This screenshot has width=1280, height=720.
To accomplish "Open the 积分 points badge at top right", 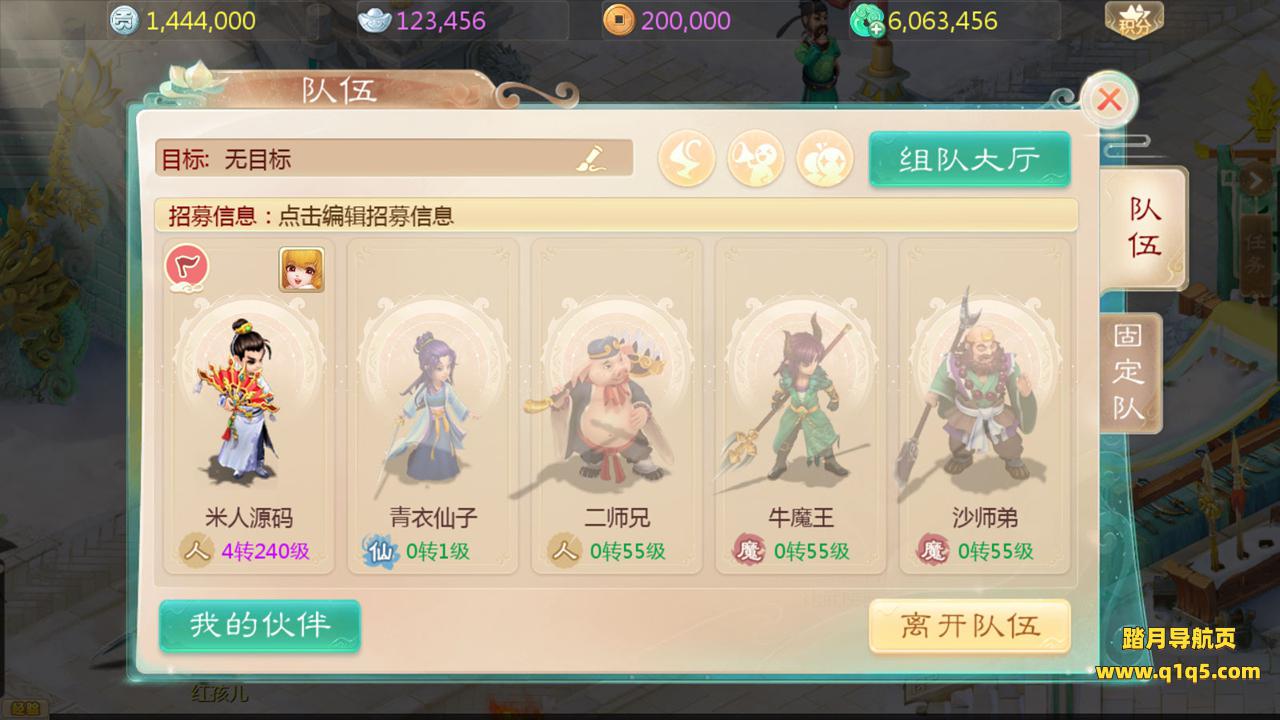I will click(x=1134, y=20).
